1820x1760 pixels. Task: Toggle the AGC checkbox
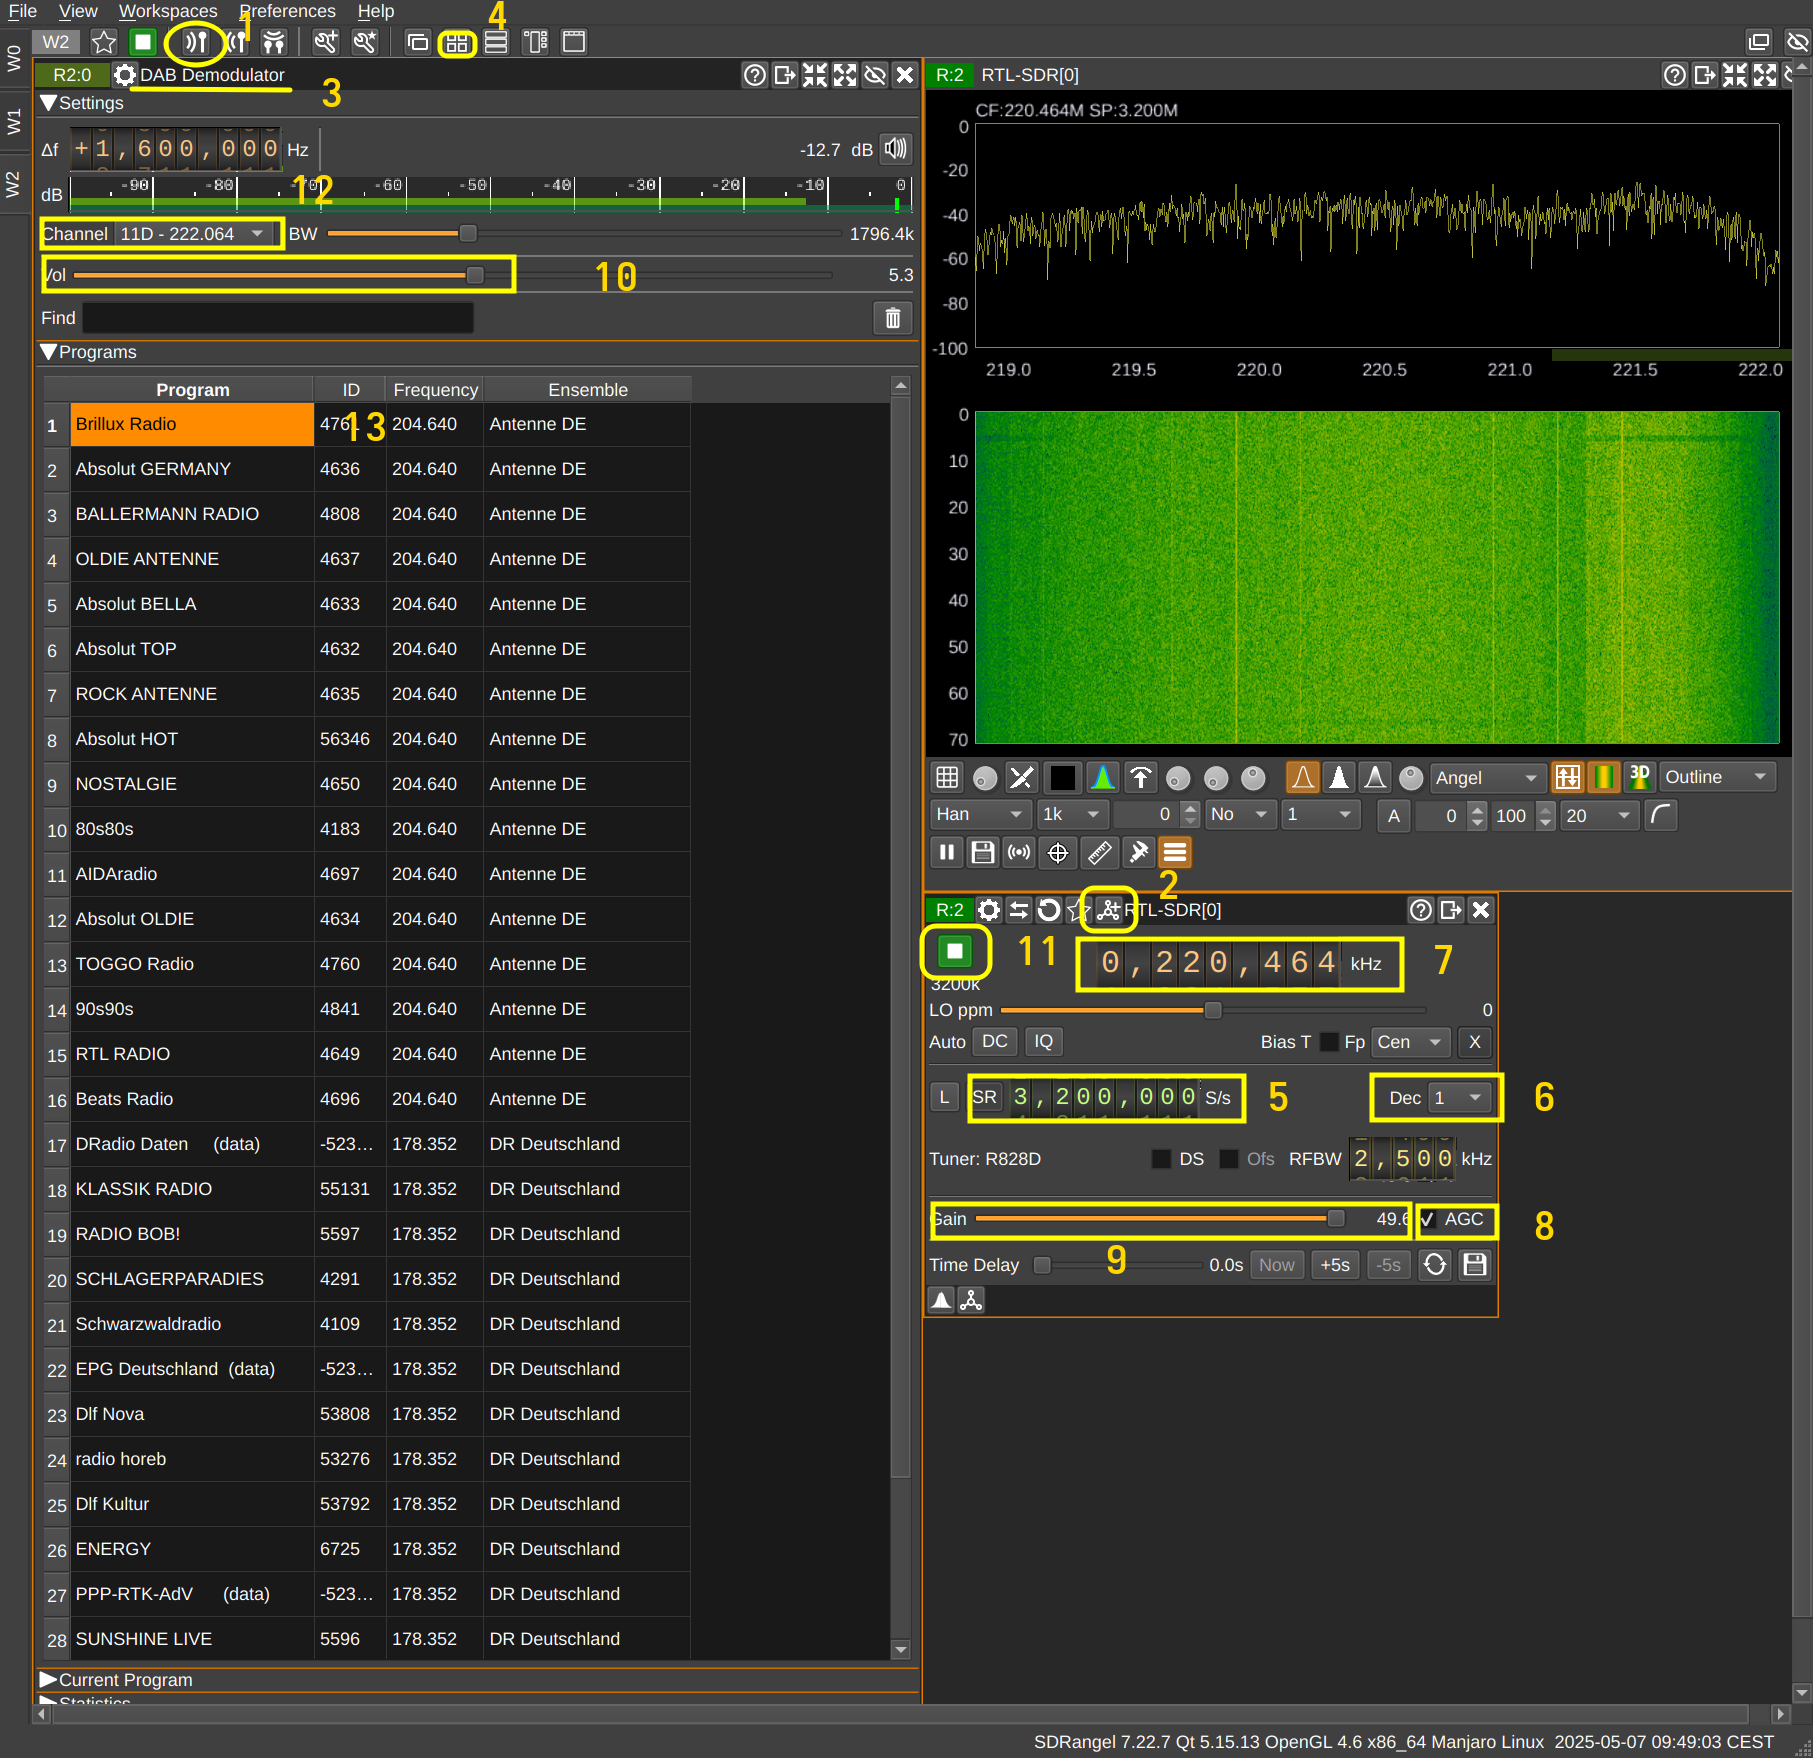coord(1428,1219)
